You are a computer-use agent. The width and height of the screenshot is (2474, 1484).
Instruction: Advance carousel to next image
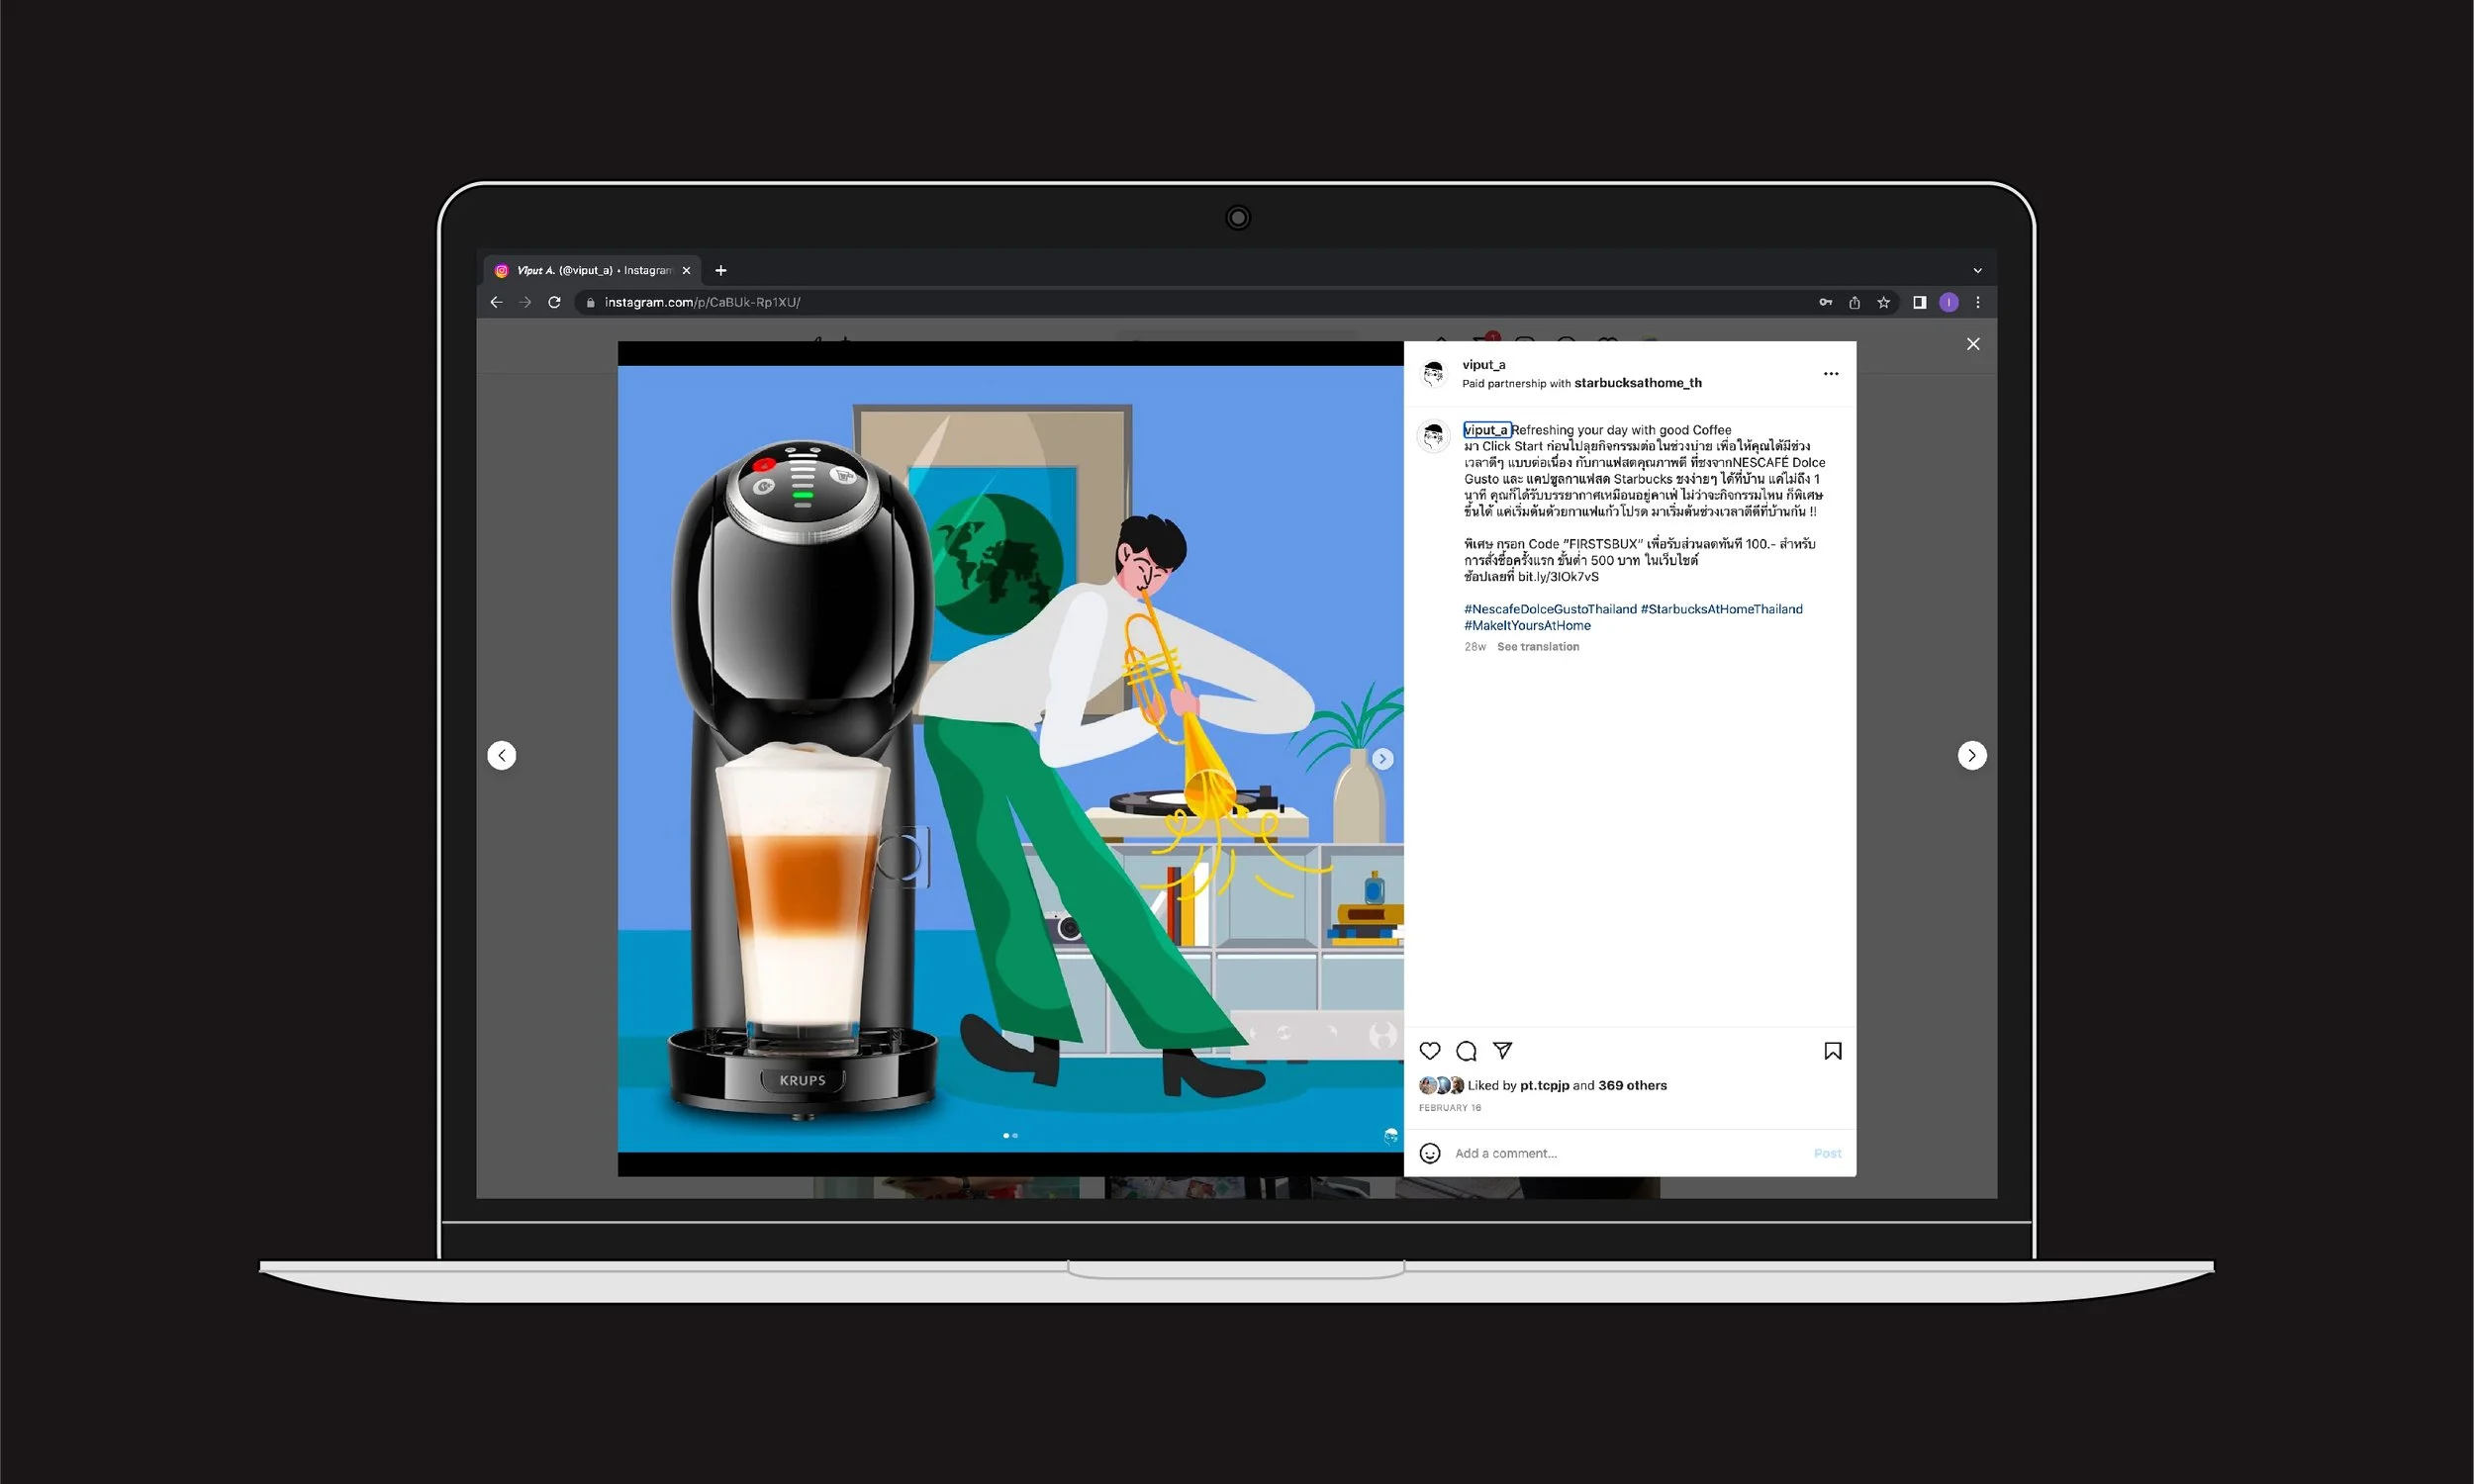1382,759
